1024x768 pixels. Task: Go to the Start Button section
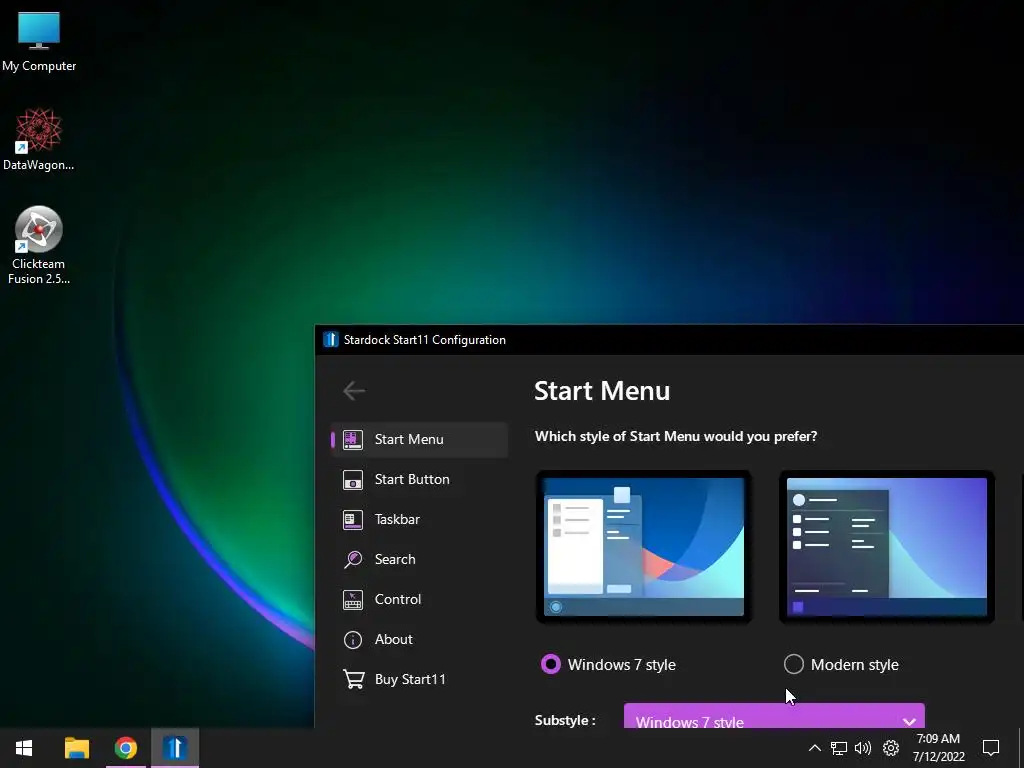point(420,479)
